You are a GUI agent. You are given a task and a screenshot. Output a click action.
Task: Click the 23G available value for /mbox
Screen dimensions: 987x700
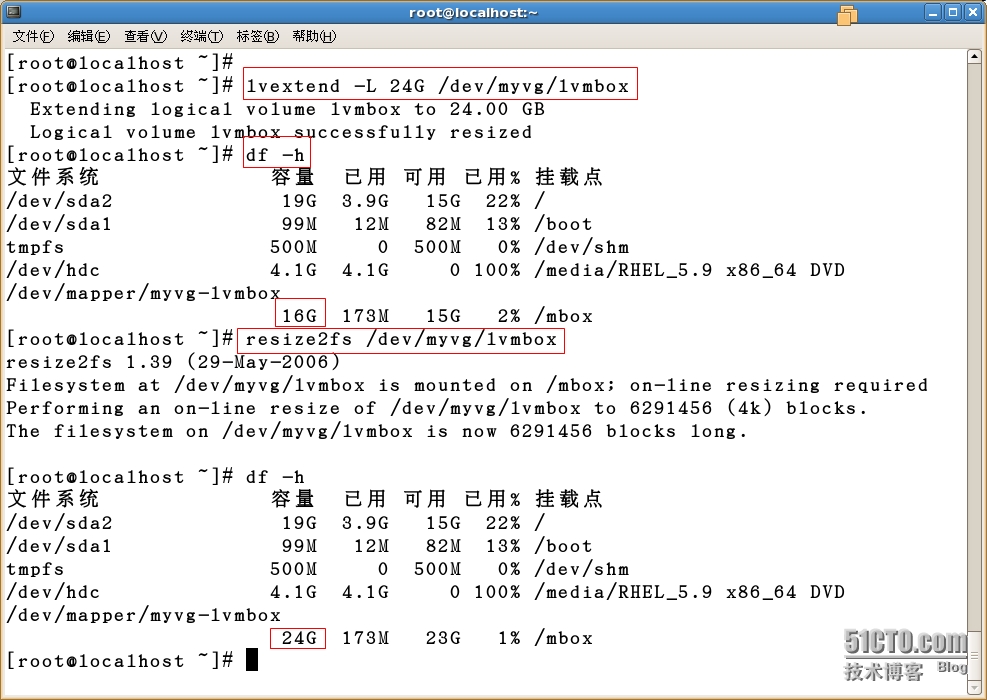pyautogui.click(x=443, y=638)
